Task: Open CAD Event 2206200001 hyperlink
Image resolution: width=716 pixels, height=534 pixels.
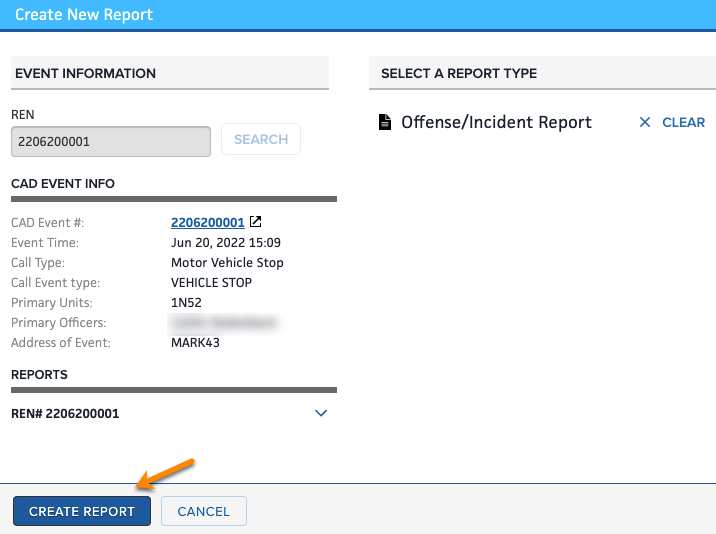Action: 207,222
